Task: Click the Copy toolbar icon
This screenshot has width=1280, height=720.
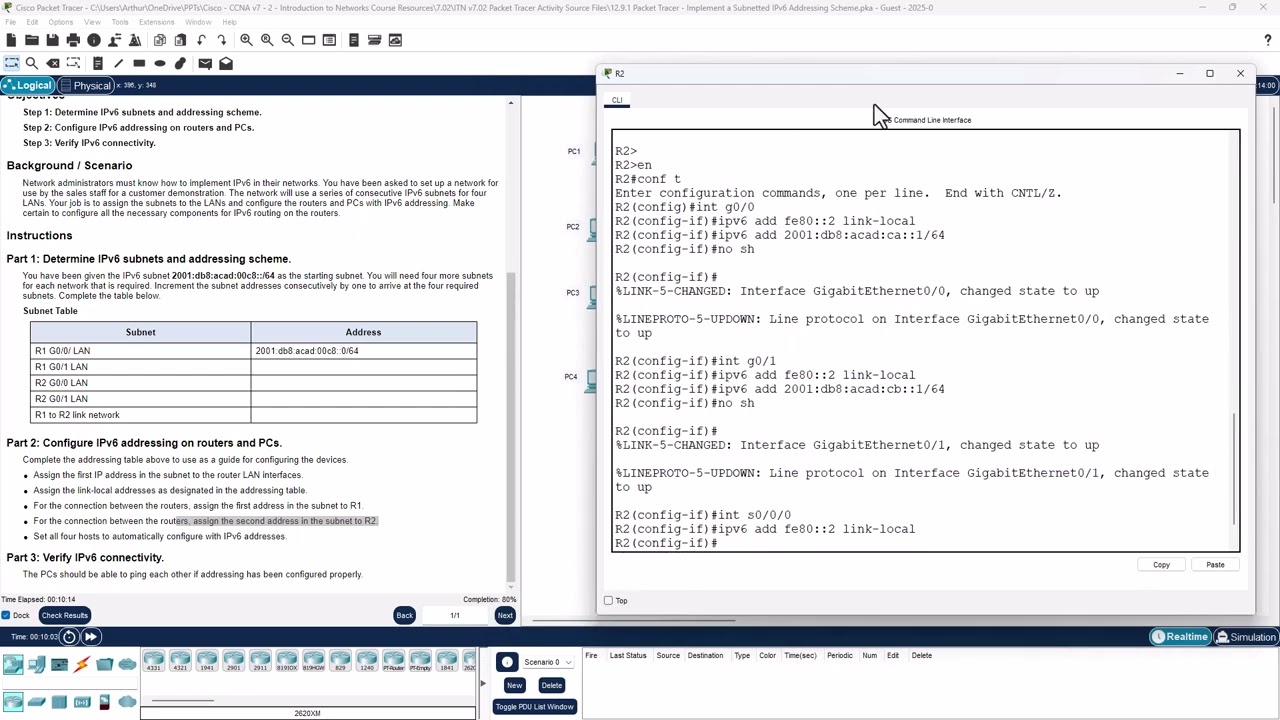Action: (x=160, y=40)
